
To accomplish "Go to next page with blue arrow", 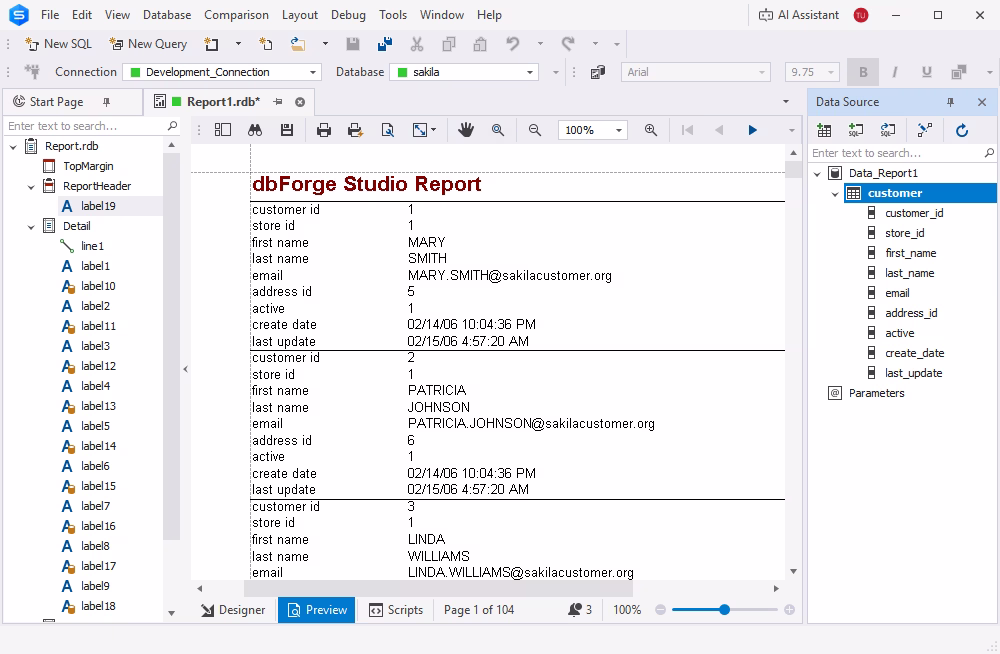I will point(753,130).
